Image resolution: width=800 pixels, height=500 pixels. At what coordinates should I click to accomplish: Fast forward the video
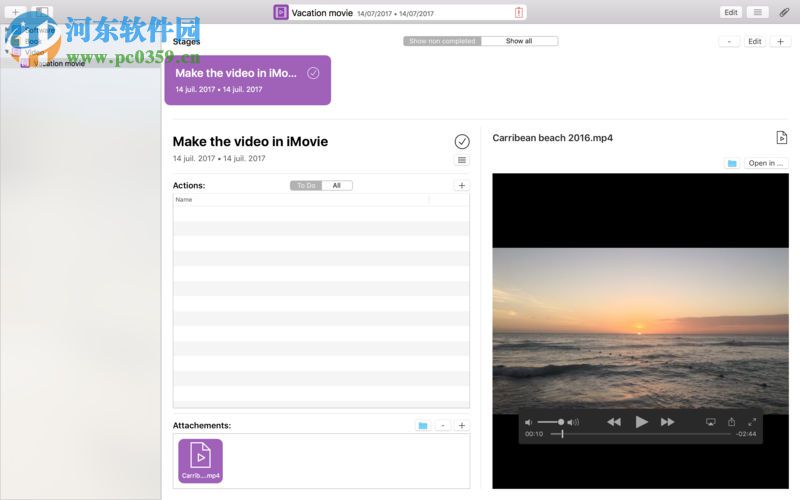(667, 422)
